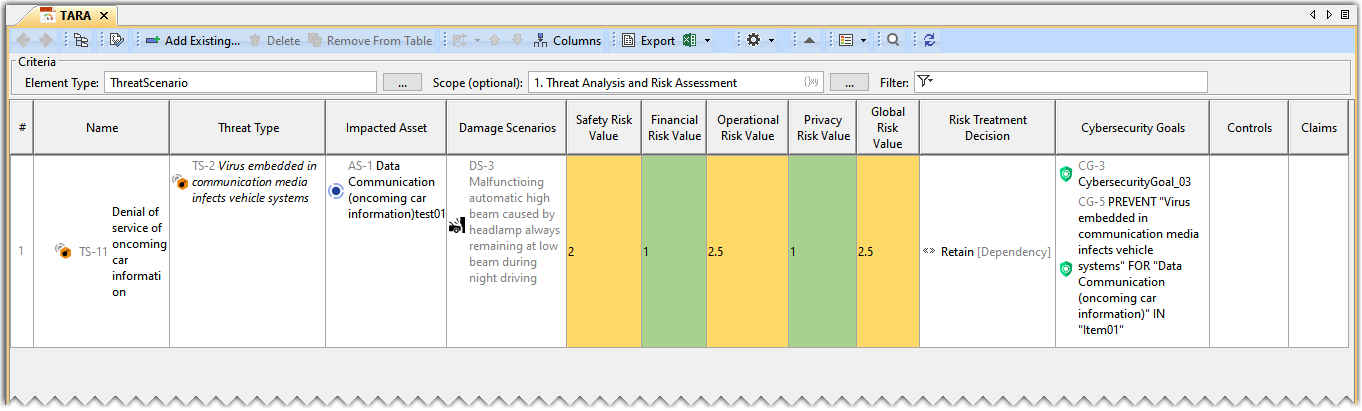Open the filter funnel options dropdown
The width and height of the screenshot is (1362, 411).
coord(924,82)
